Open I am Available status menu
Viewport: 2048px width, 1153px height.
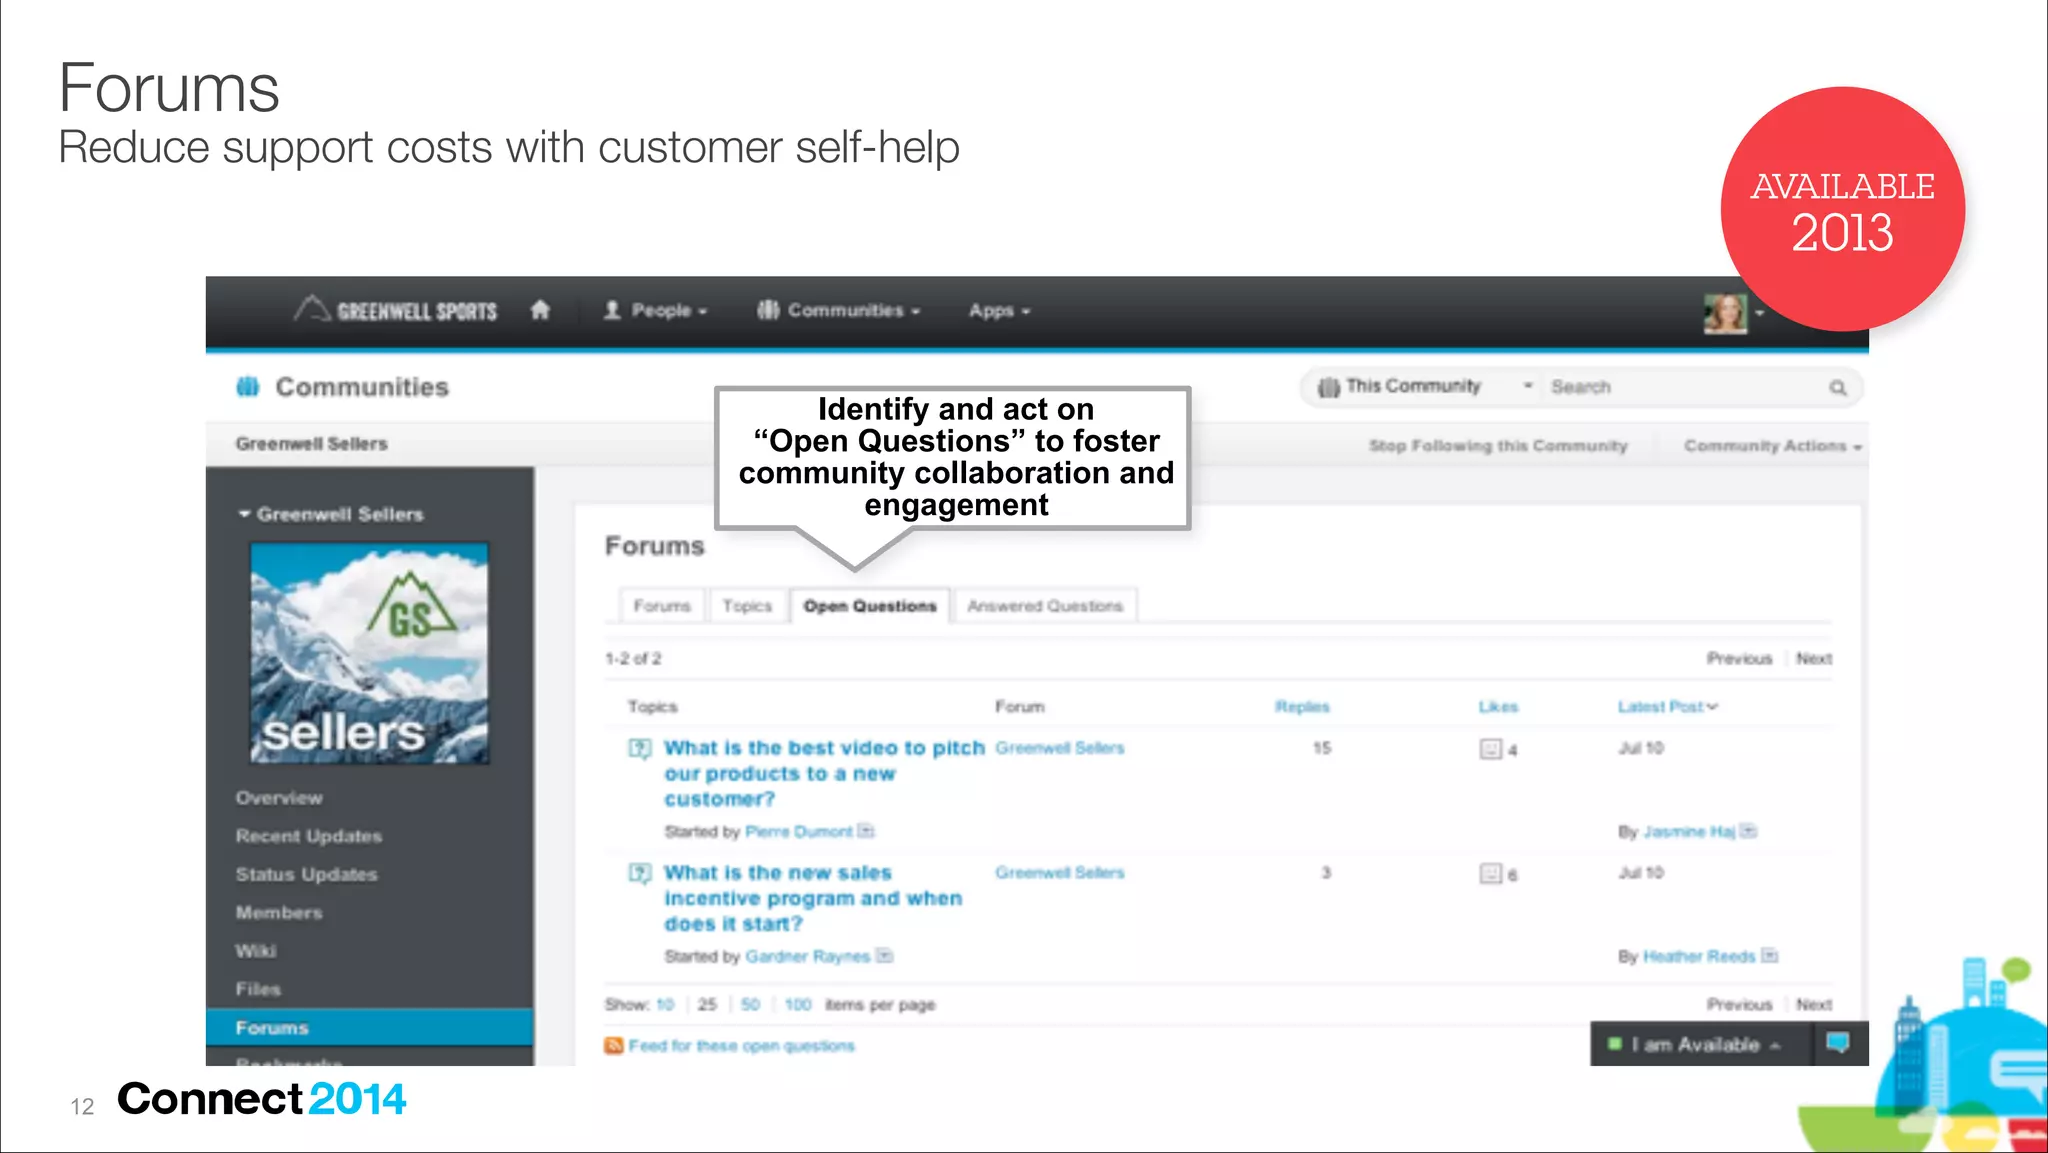[x=1697, y=1045]
